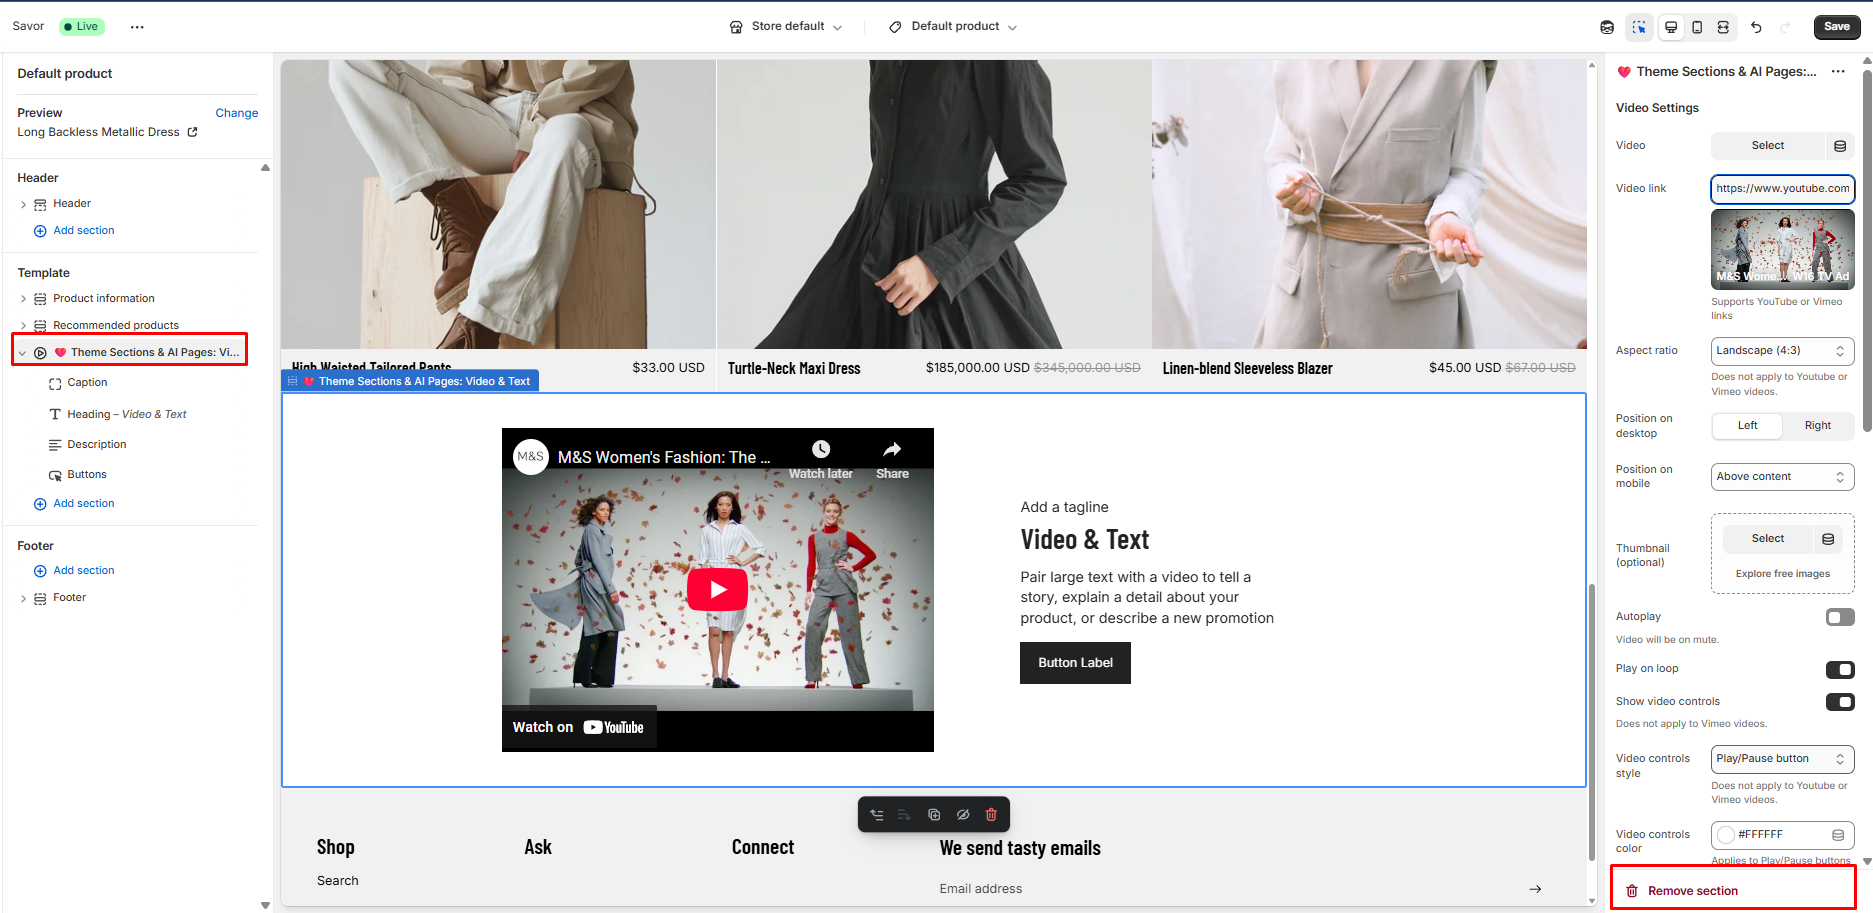
Task: Click the #FFFFFF video controls color swatch
Action: click(1726, 835)
